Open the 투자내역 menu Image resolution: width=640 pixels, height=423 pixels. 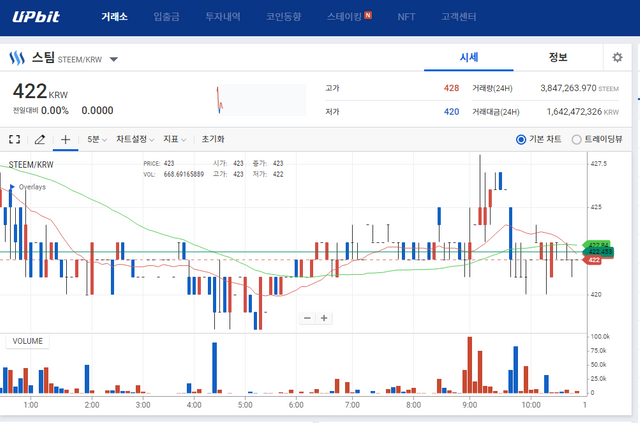[223, 17]
